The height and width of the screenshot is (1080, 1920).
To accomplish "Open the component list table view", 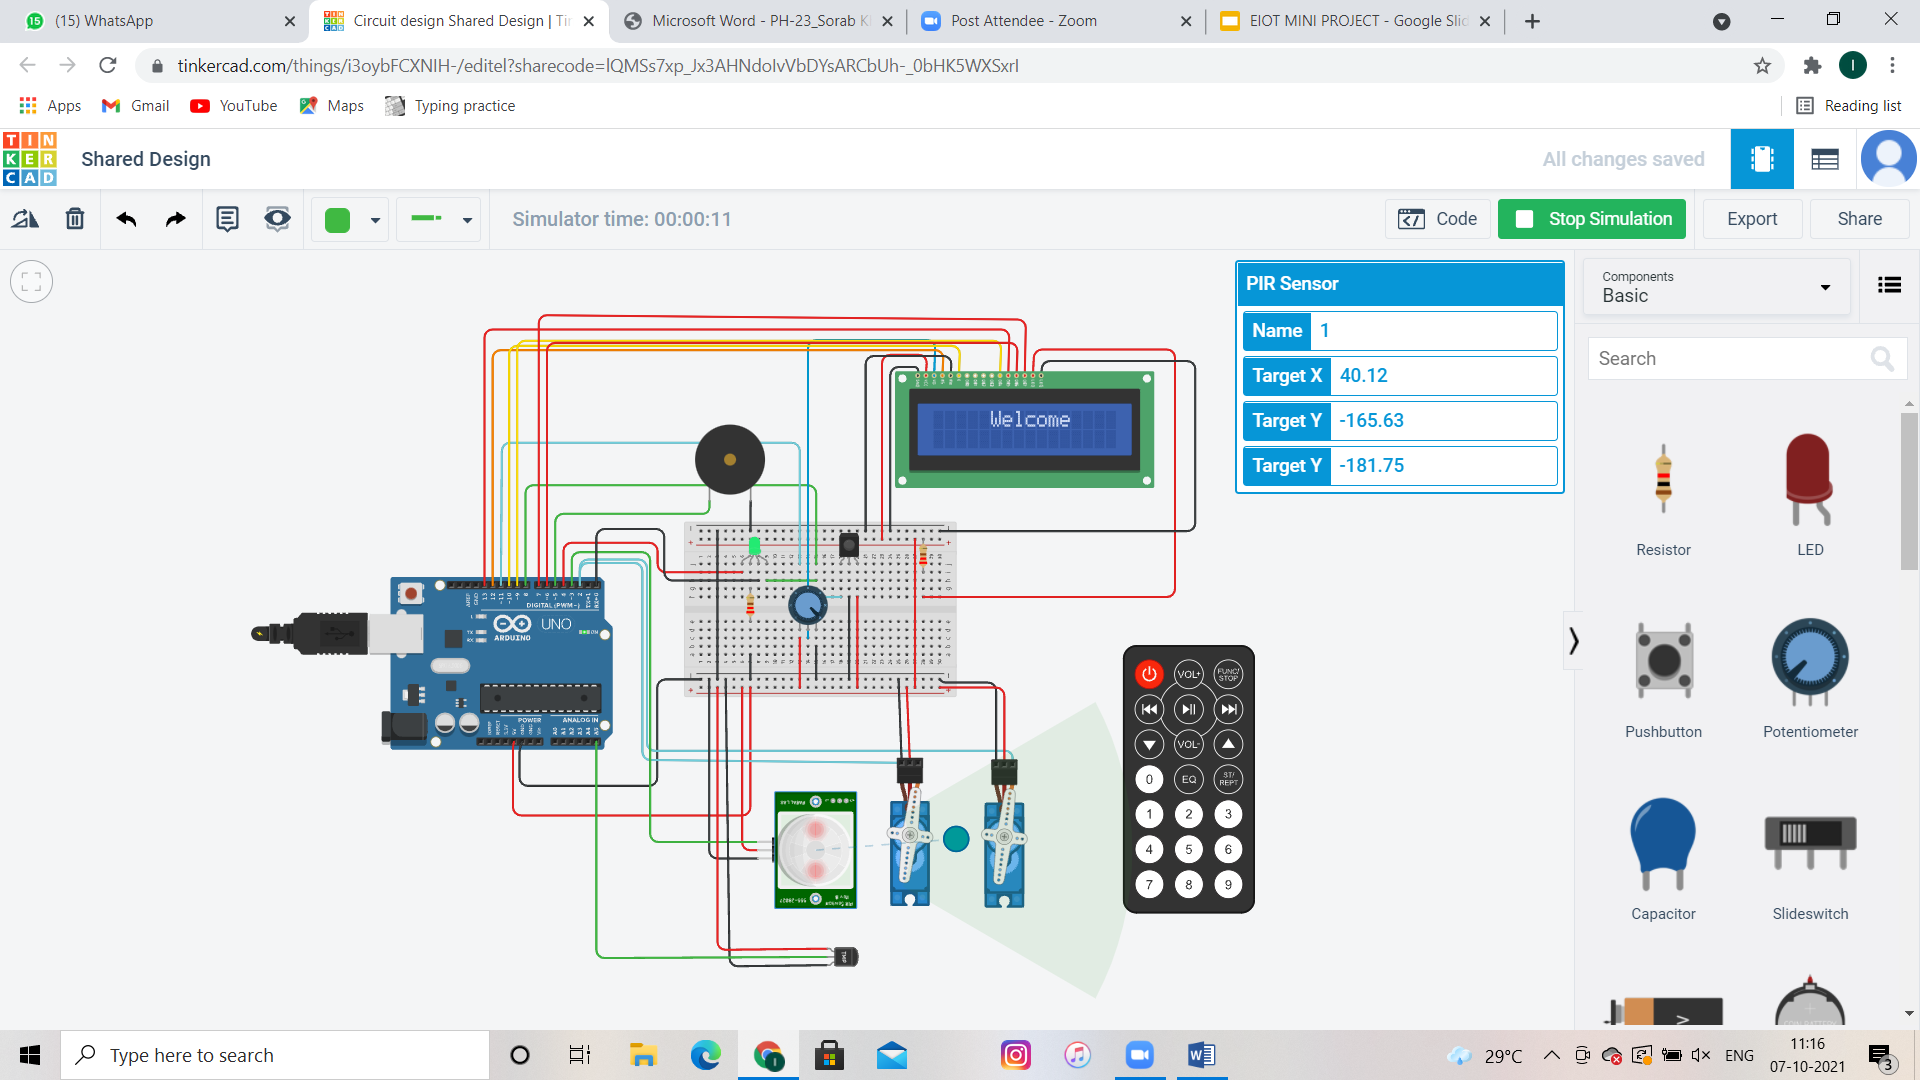I will coord(1825,158).
